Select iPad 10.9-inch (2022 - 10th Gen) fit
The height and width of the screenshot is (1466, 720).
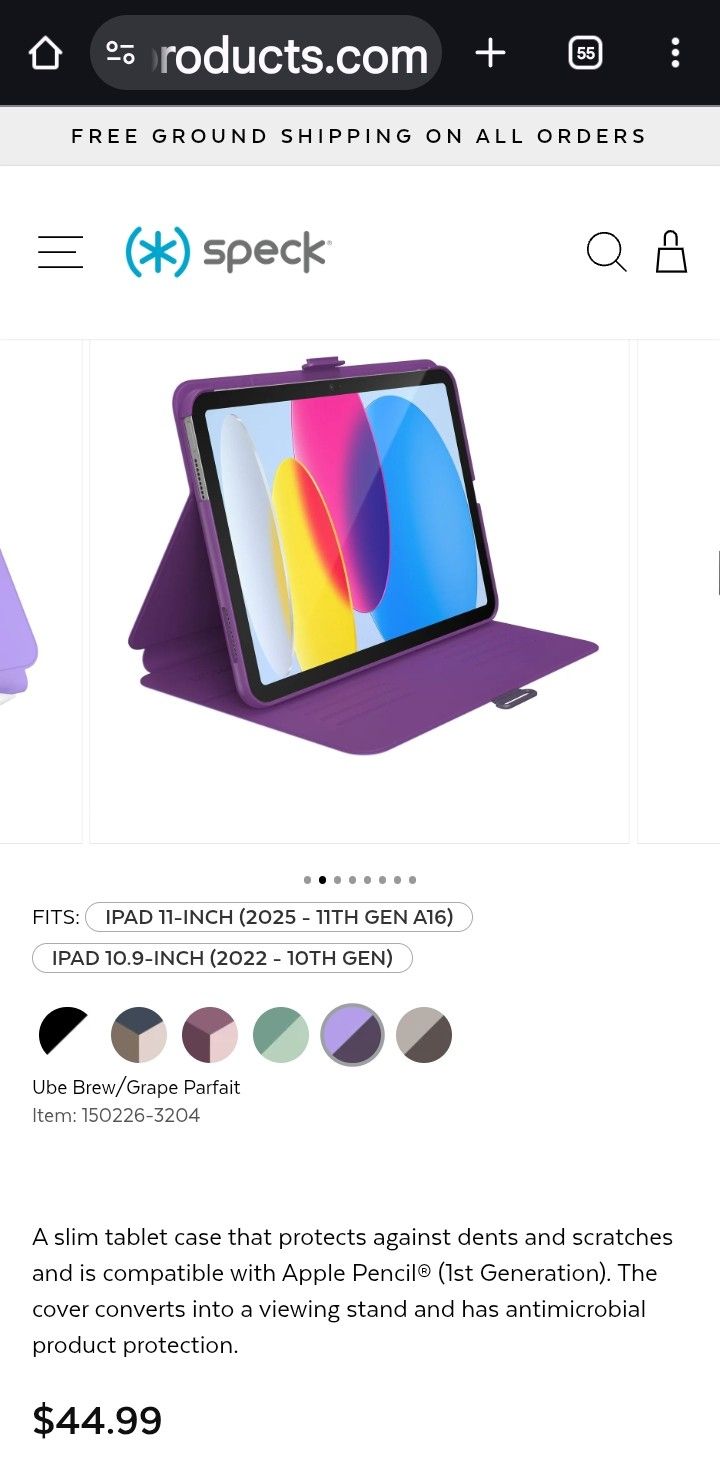coord(222,958)
